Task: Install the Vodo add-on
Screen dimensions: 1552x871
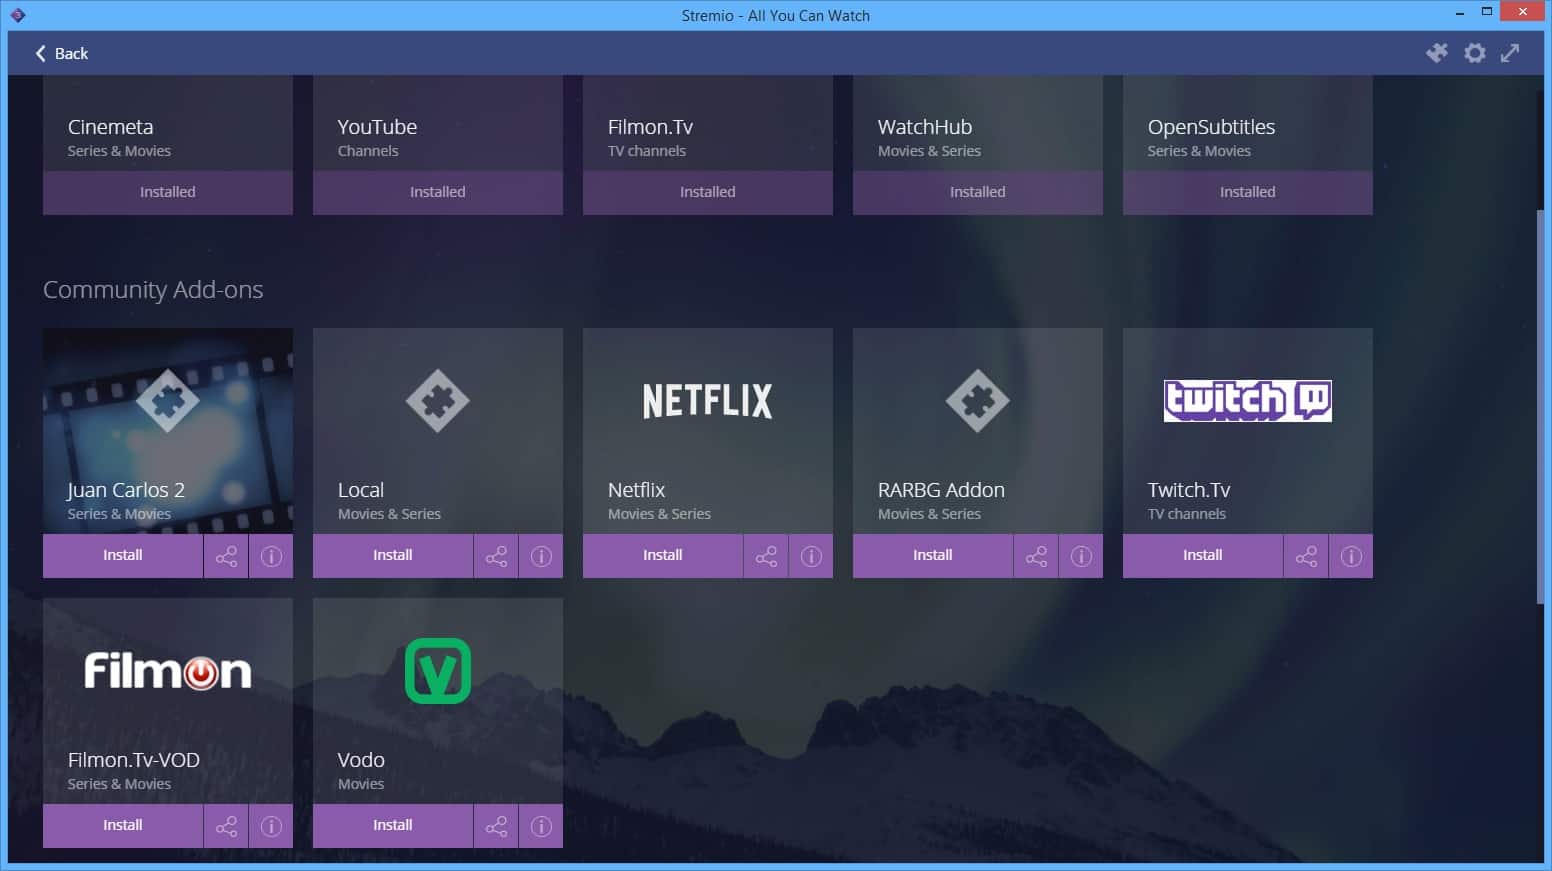Action: [393, 825]
